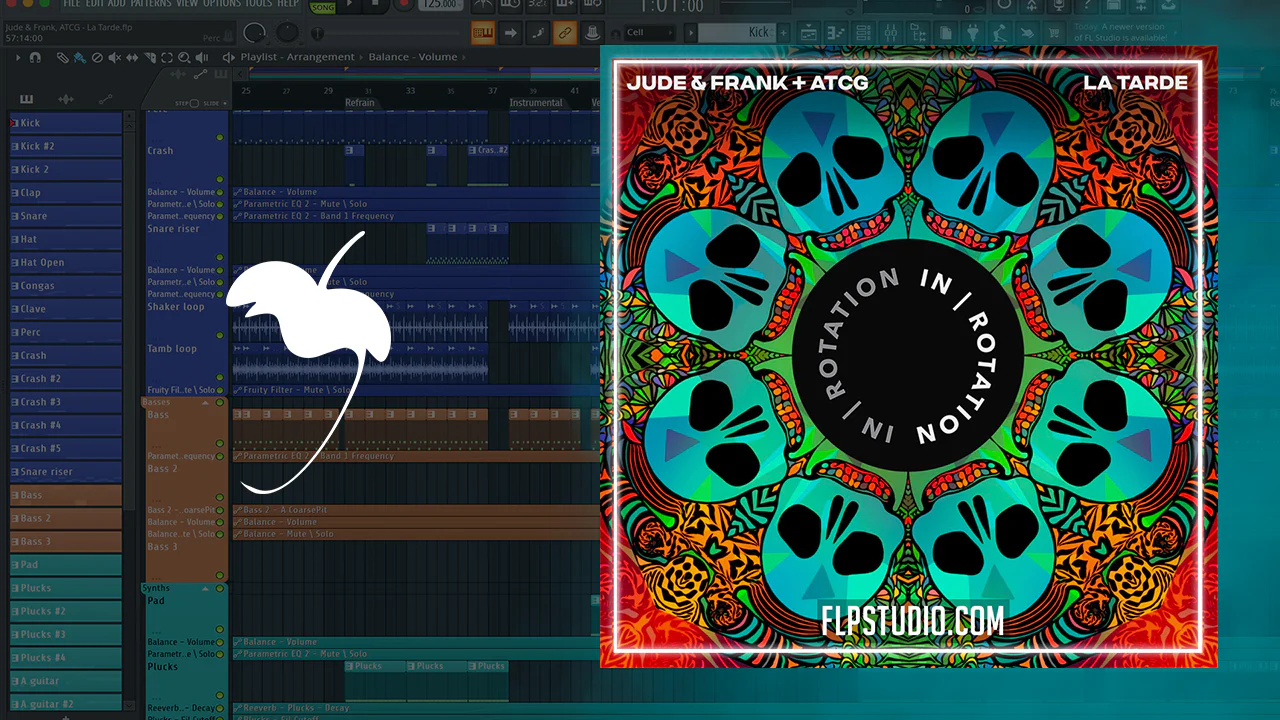Select the Paint brush tool in playlist
This screenshot has width=1280, height=720.
(x=79, y=57)
